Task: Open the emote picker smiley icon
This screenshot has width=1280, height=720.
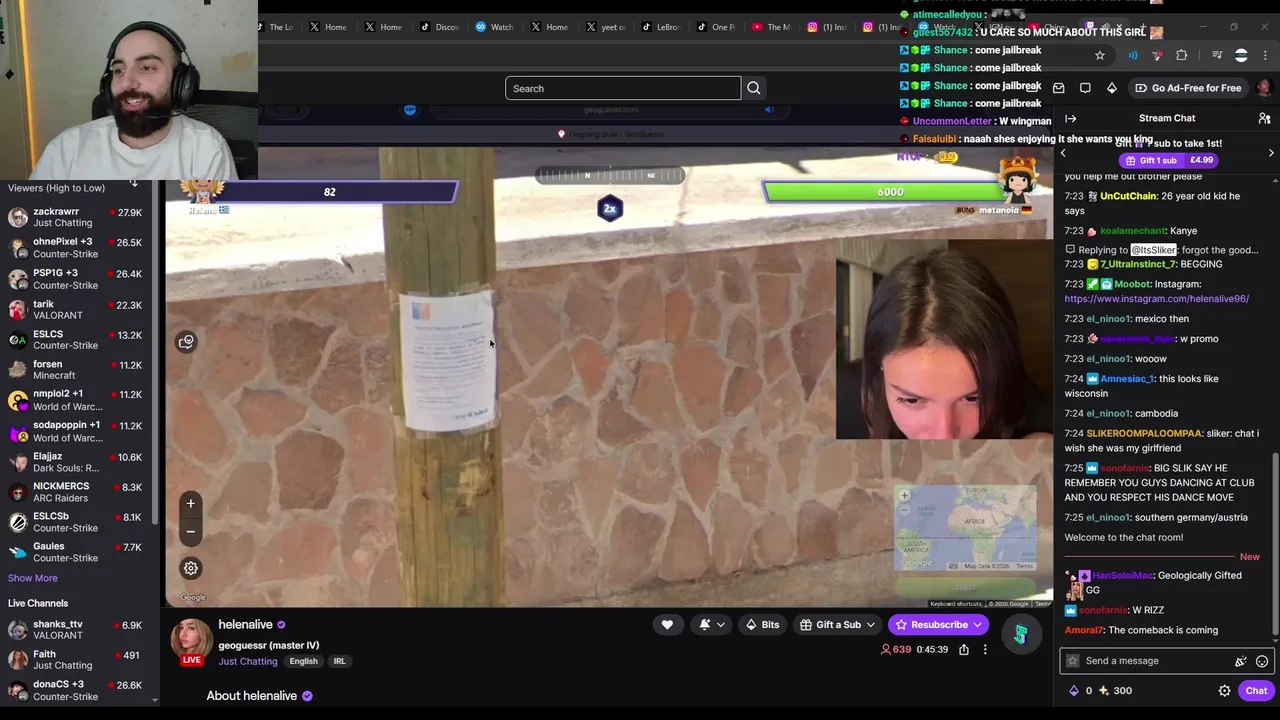Action: click(x=1262, y=661)
